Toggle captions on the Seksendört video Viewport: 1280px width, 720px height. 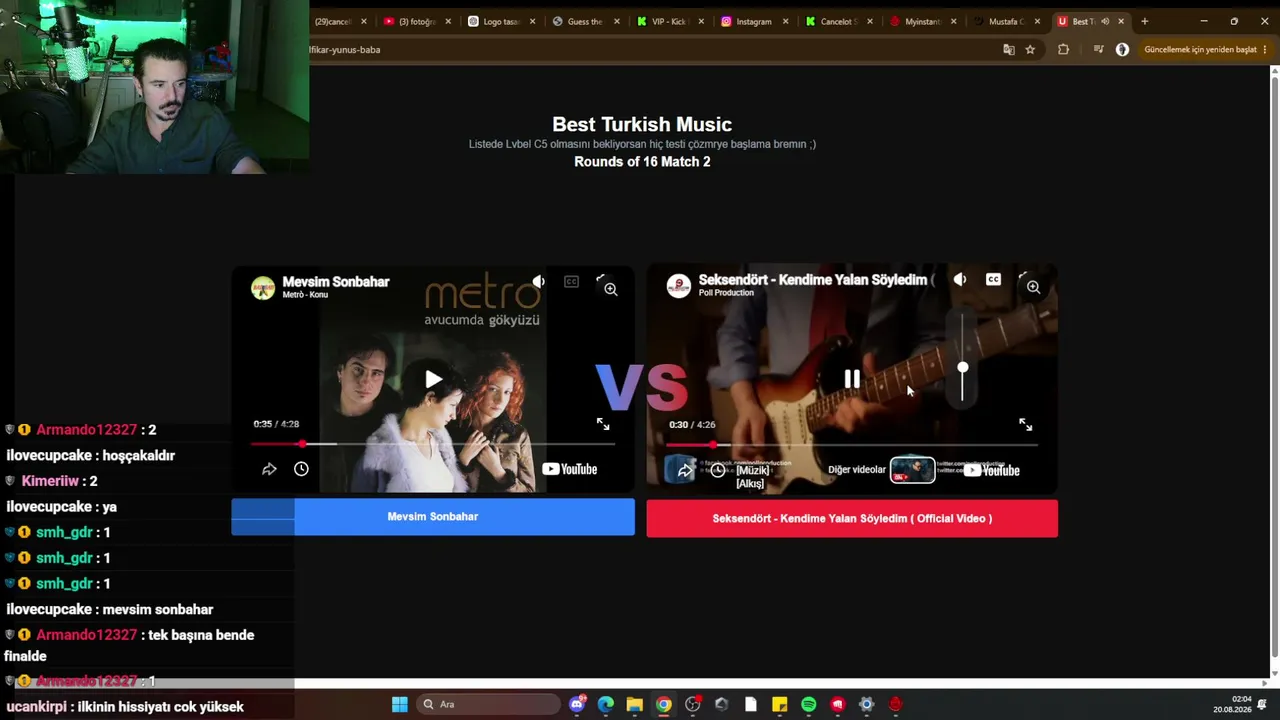coord(993,280)
